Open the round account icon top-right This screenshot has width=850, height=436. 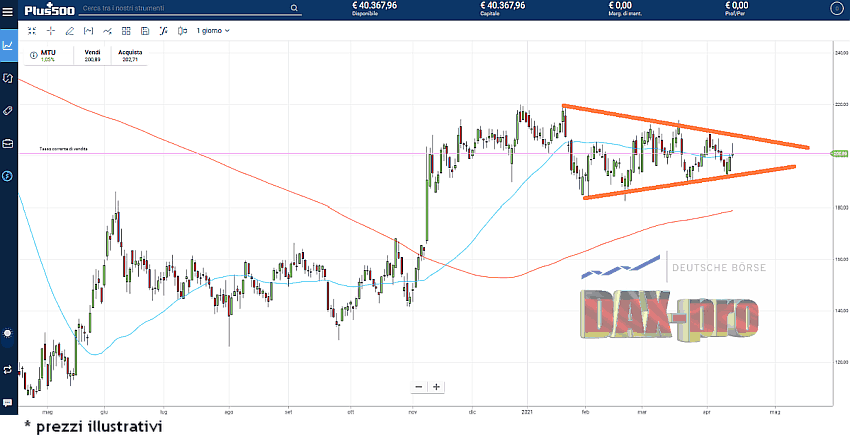click(x=835, y=9)
